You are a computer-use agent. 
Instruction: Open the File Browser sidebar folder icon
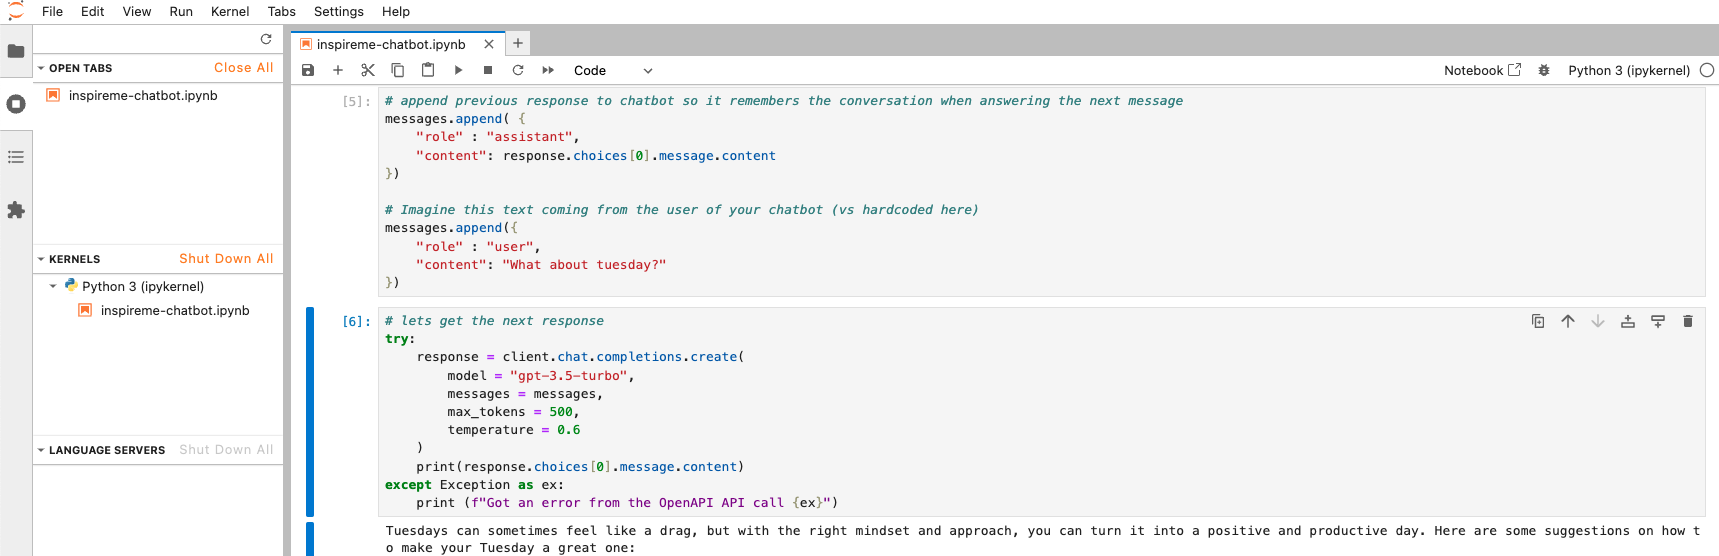pos(16,51)
